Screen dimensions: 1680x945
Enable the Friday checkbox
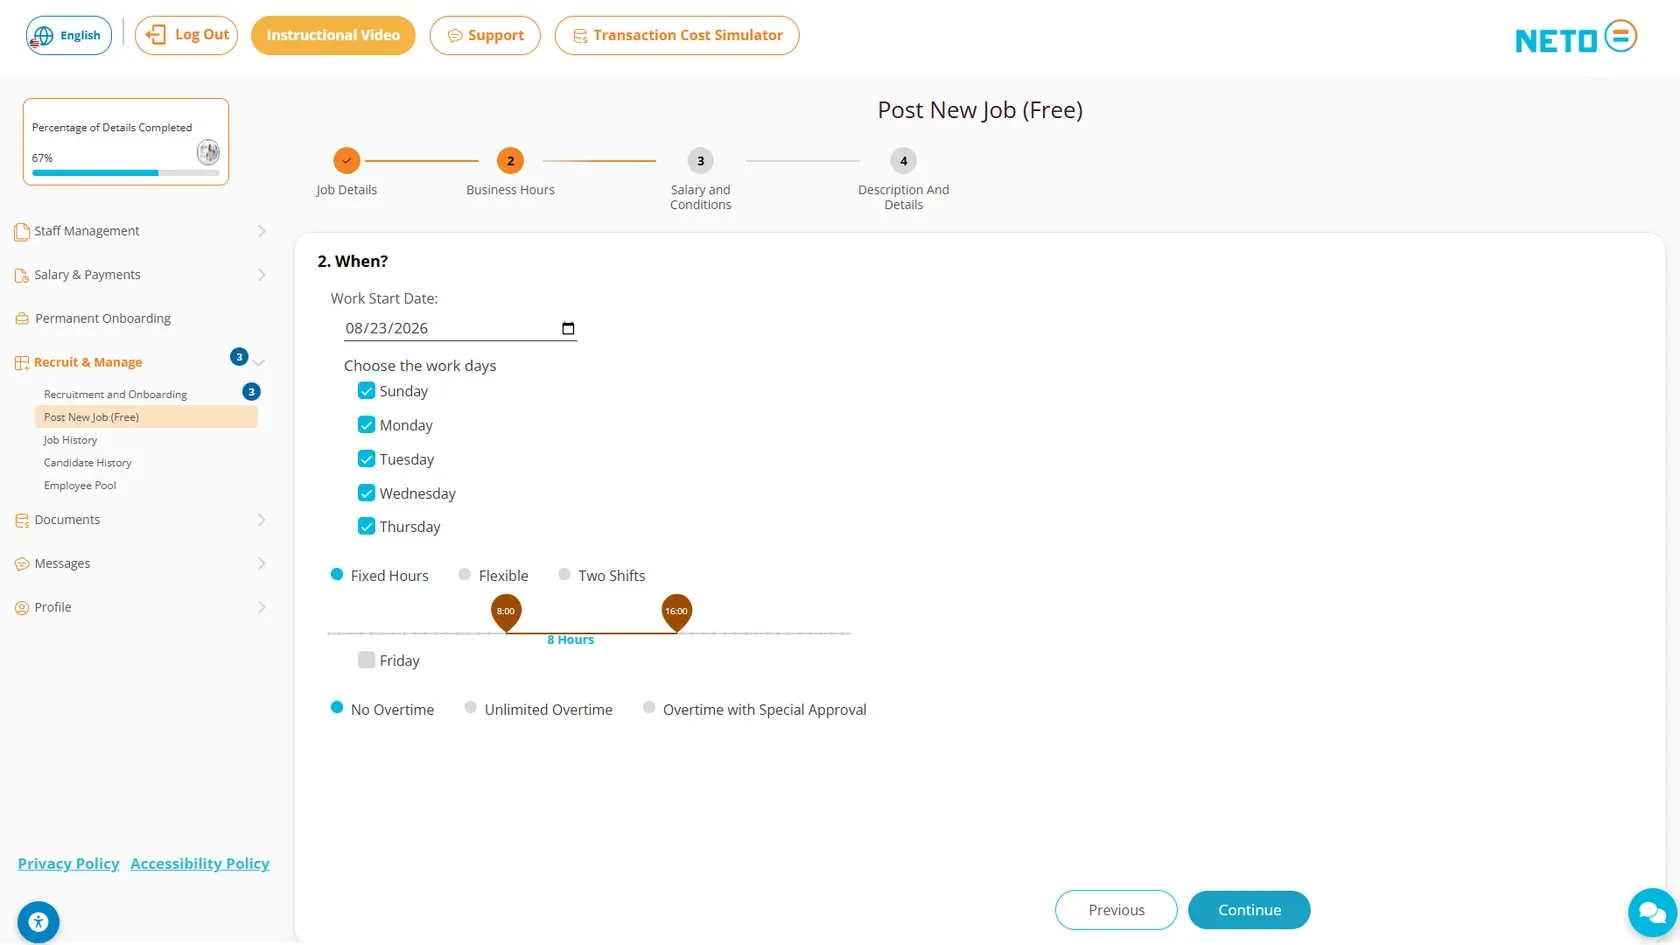[366, 660]
